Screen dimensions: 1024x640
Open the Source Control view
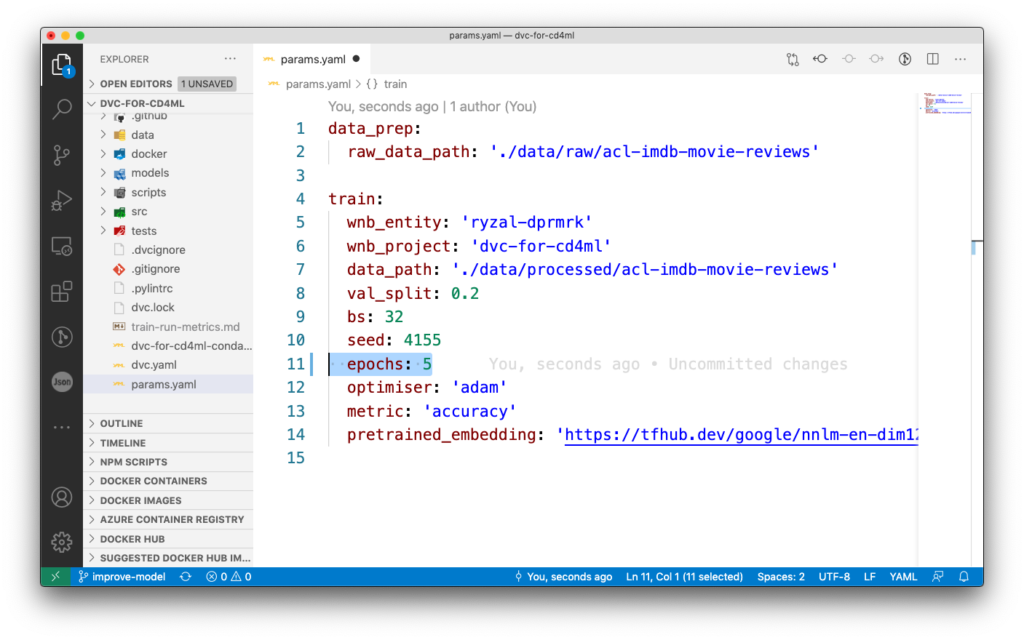tap(62, 155)
